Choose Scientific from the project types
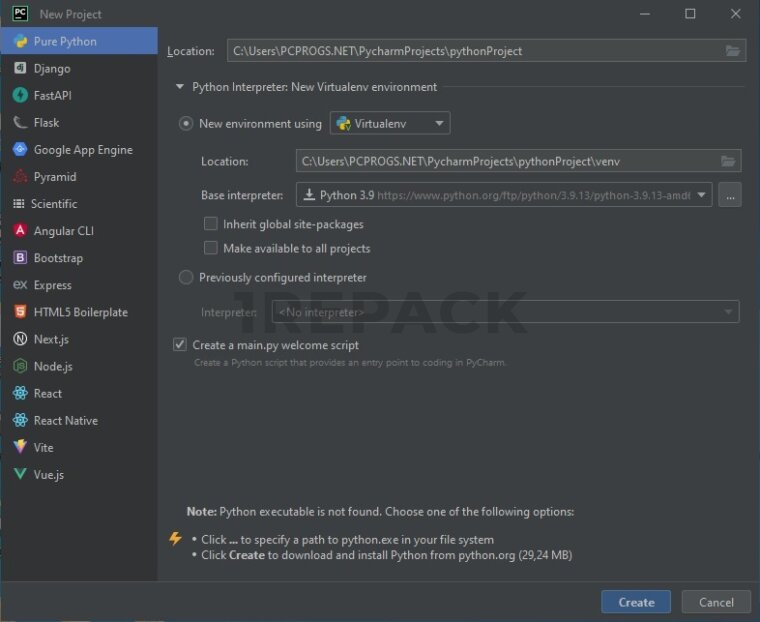The image size is (760, 622). pos(53,204)
